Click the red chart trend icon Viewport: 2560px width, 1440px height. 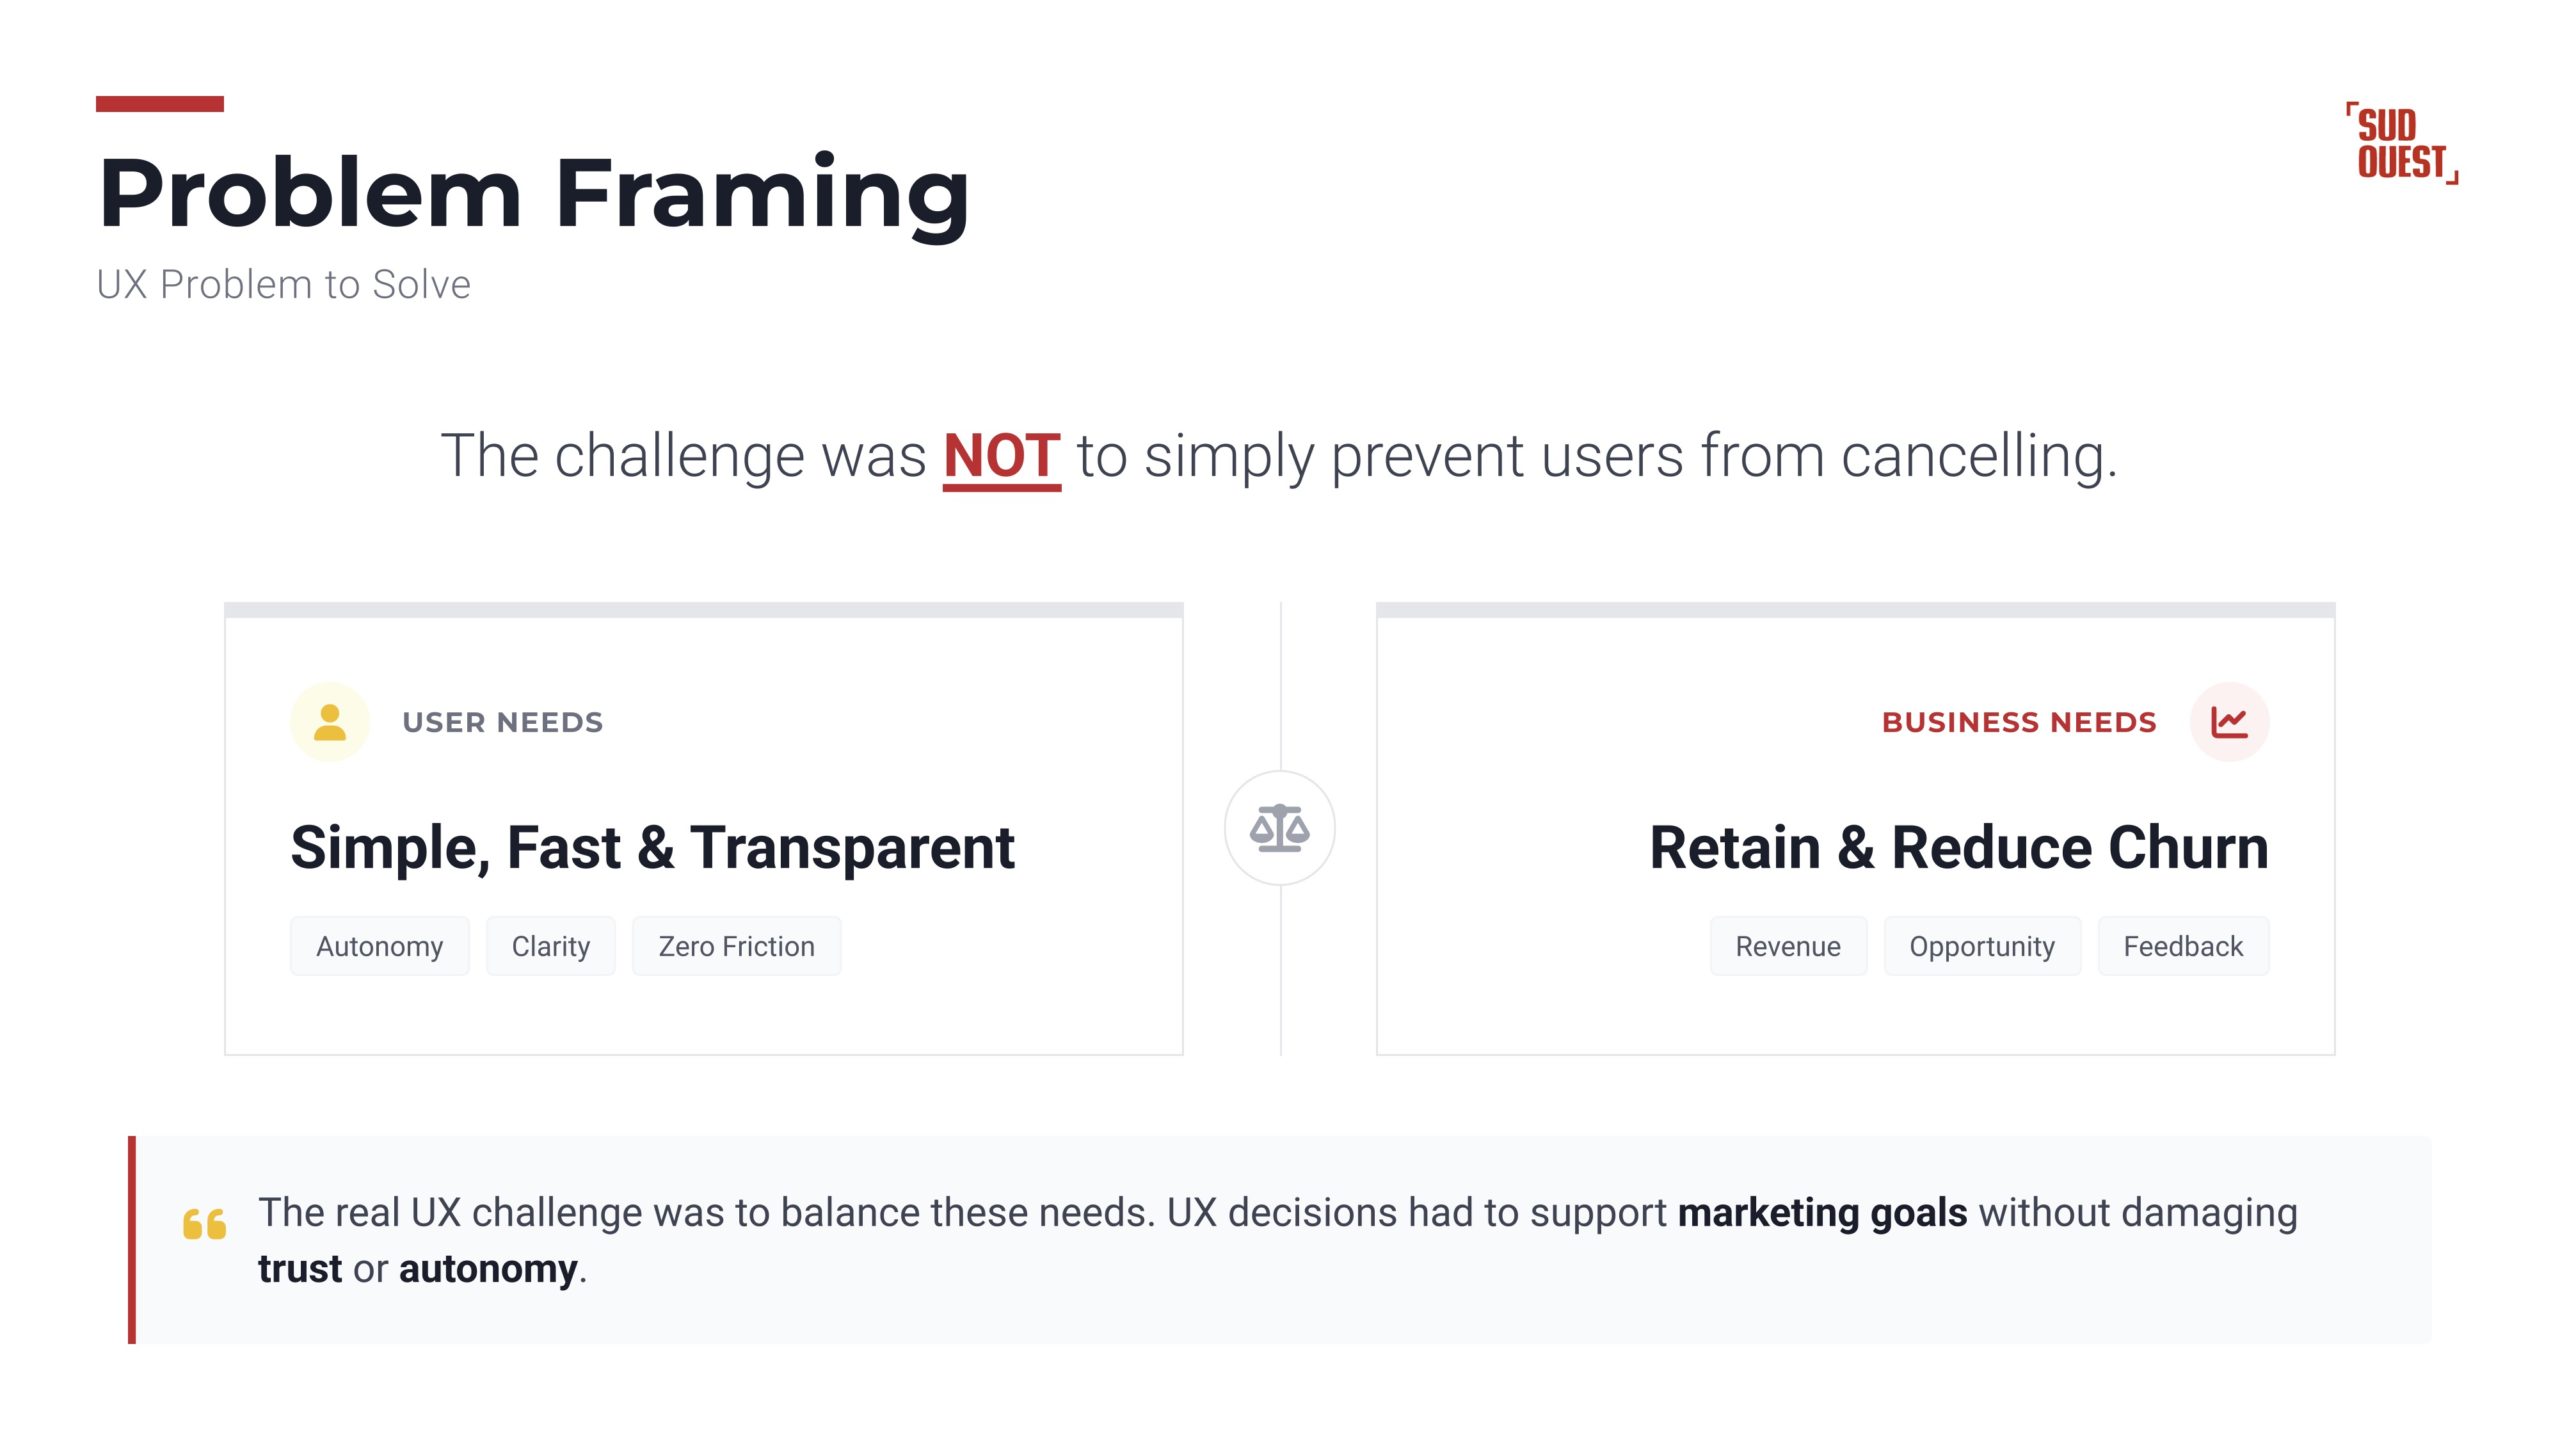[2229, 722]
